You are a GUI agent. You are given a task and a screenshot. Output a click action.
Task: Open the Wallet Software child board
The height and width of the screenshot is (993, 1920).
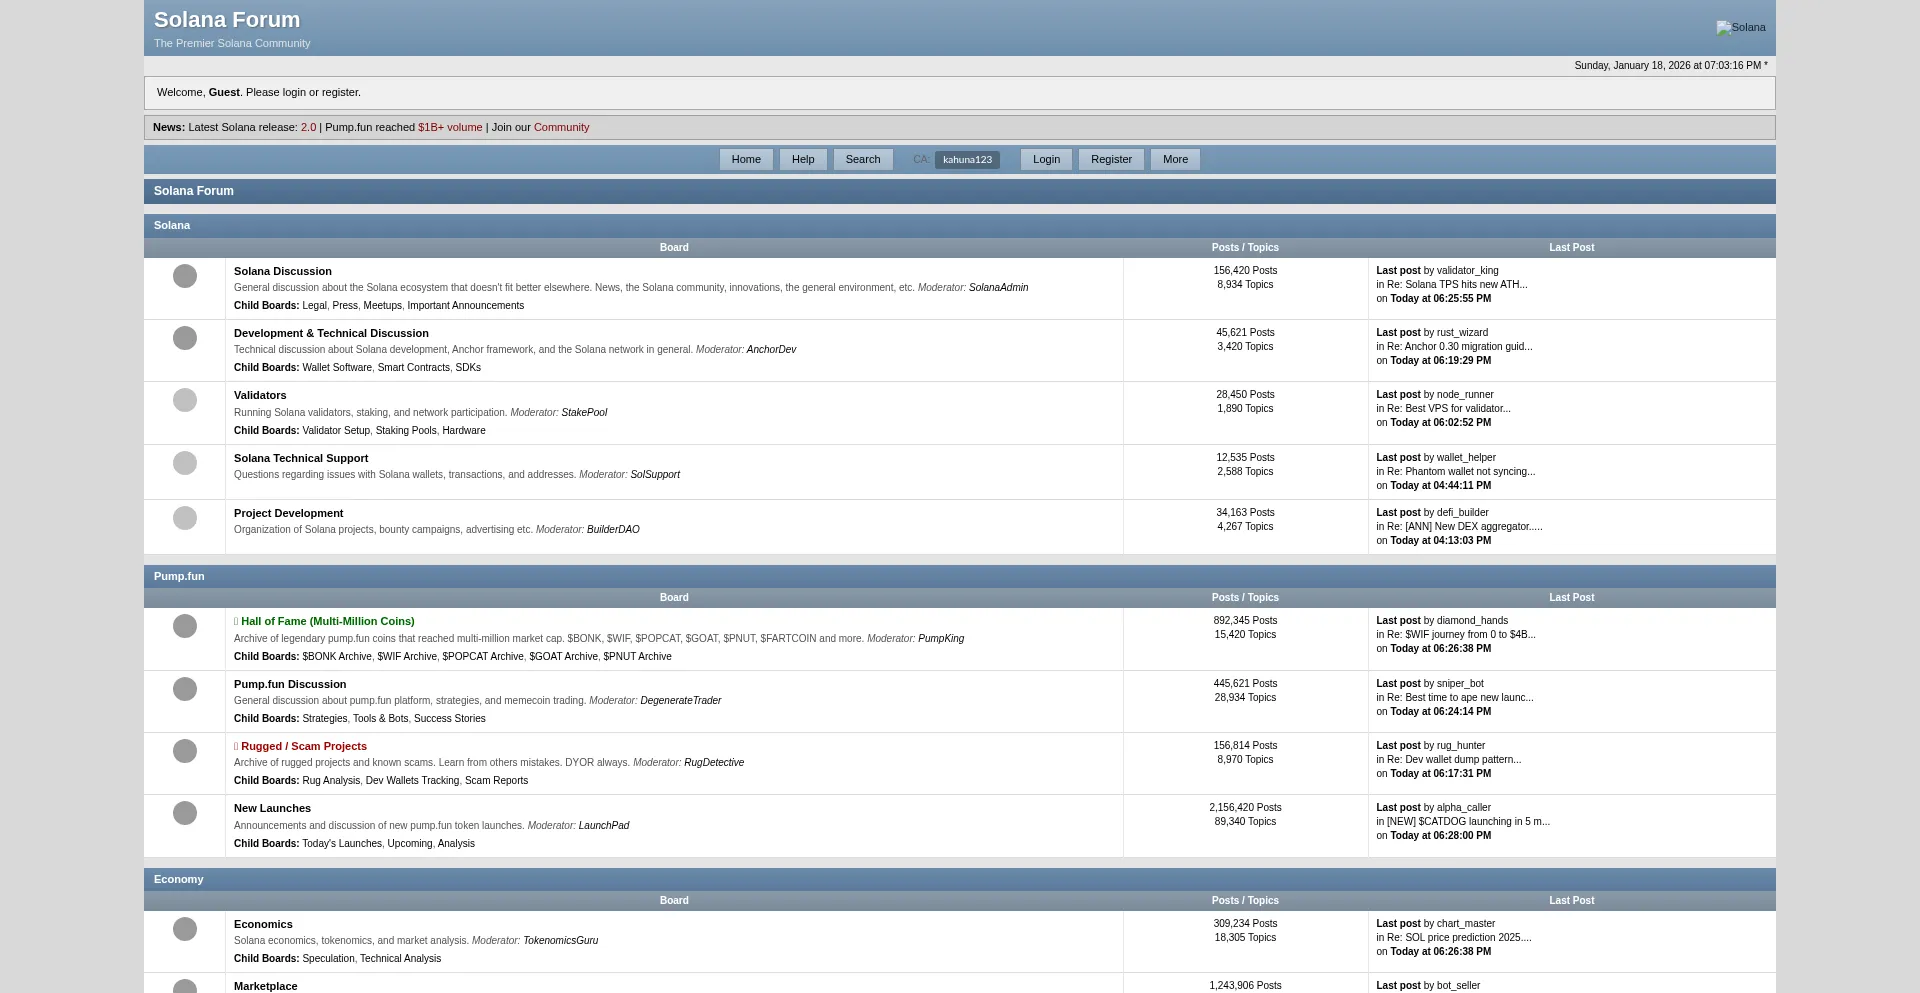click(x=337, y=368)
